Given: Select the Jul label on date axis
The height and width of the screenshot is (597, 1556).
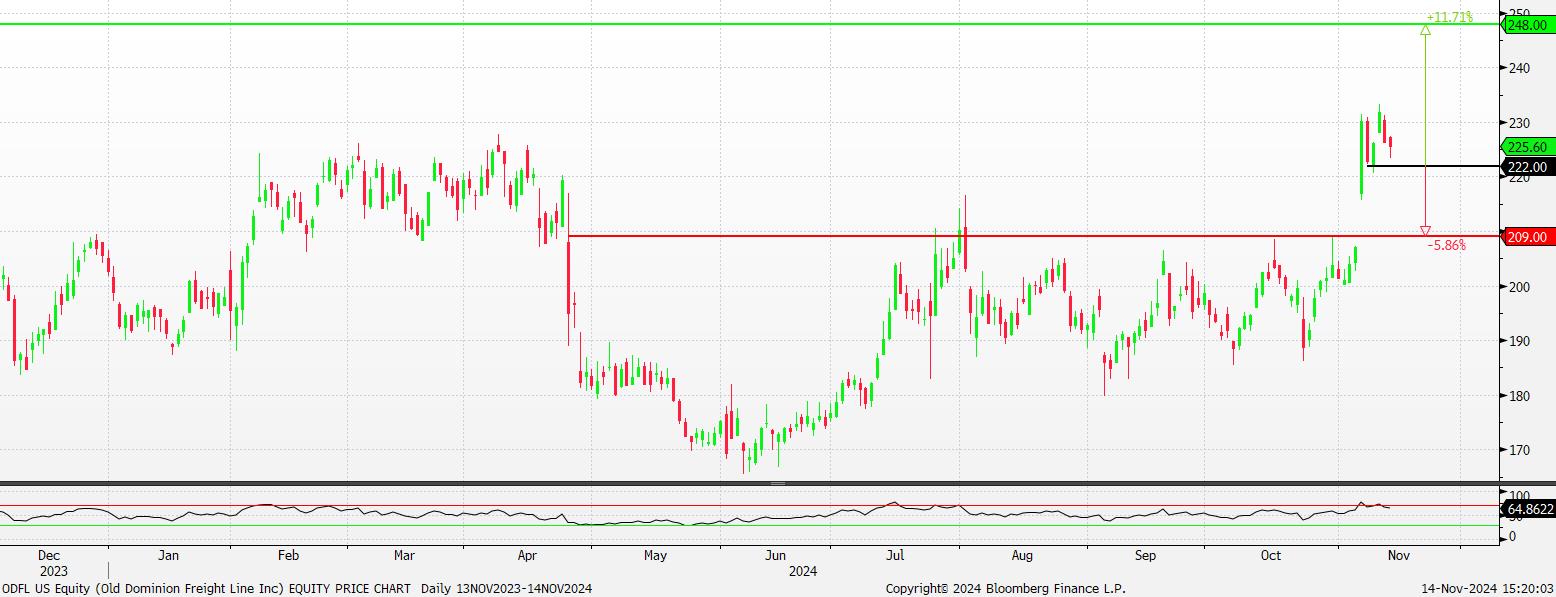Looking at the screenshot, I should click(895, 555).
